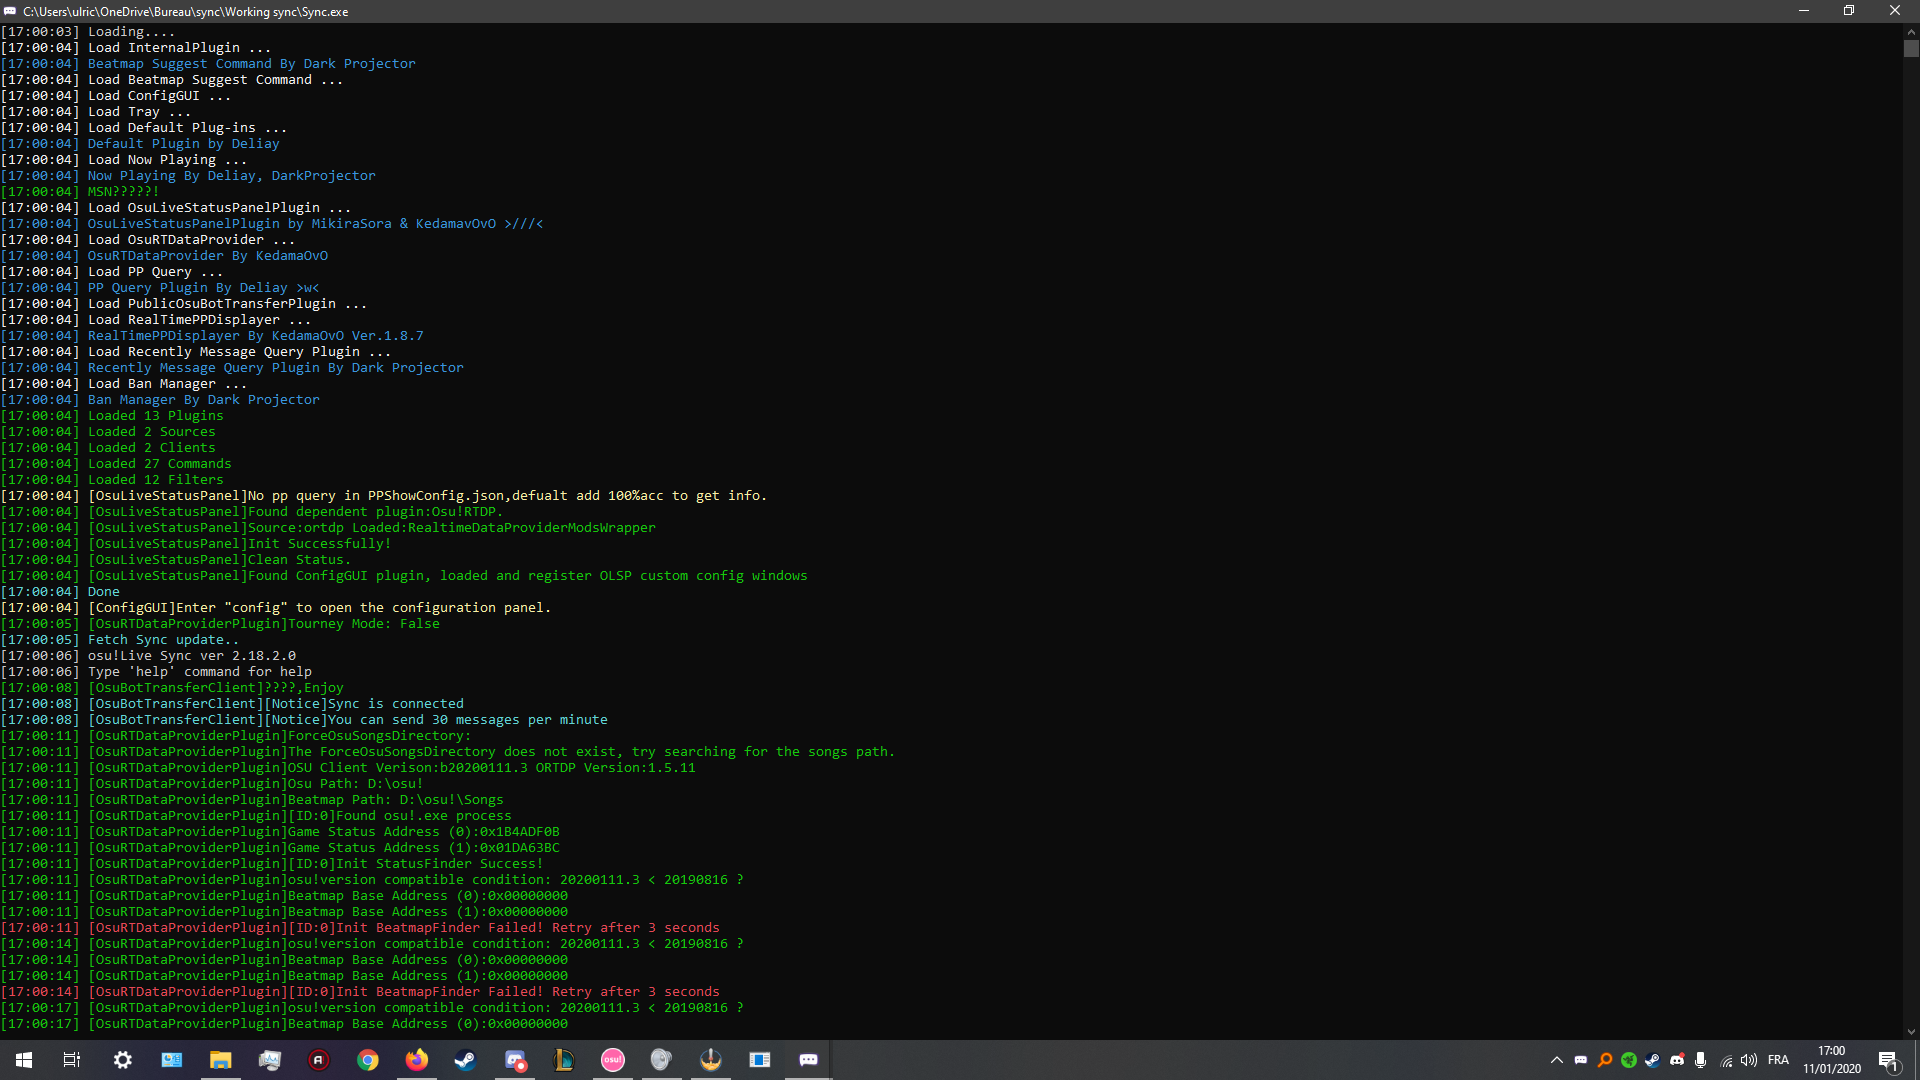
Task: Open the clock showing 17:00 11/01/2020
Action: pyautogui.click(x=1832, y=1060)
